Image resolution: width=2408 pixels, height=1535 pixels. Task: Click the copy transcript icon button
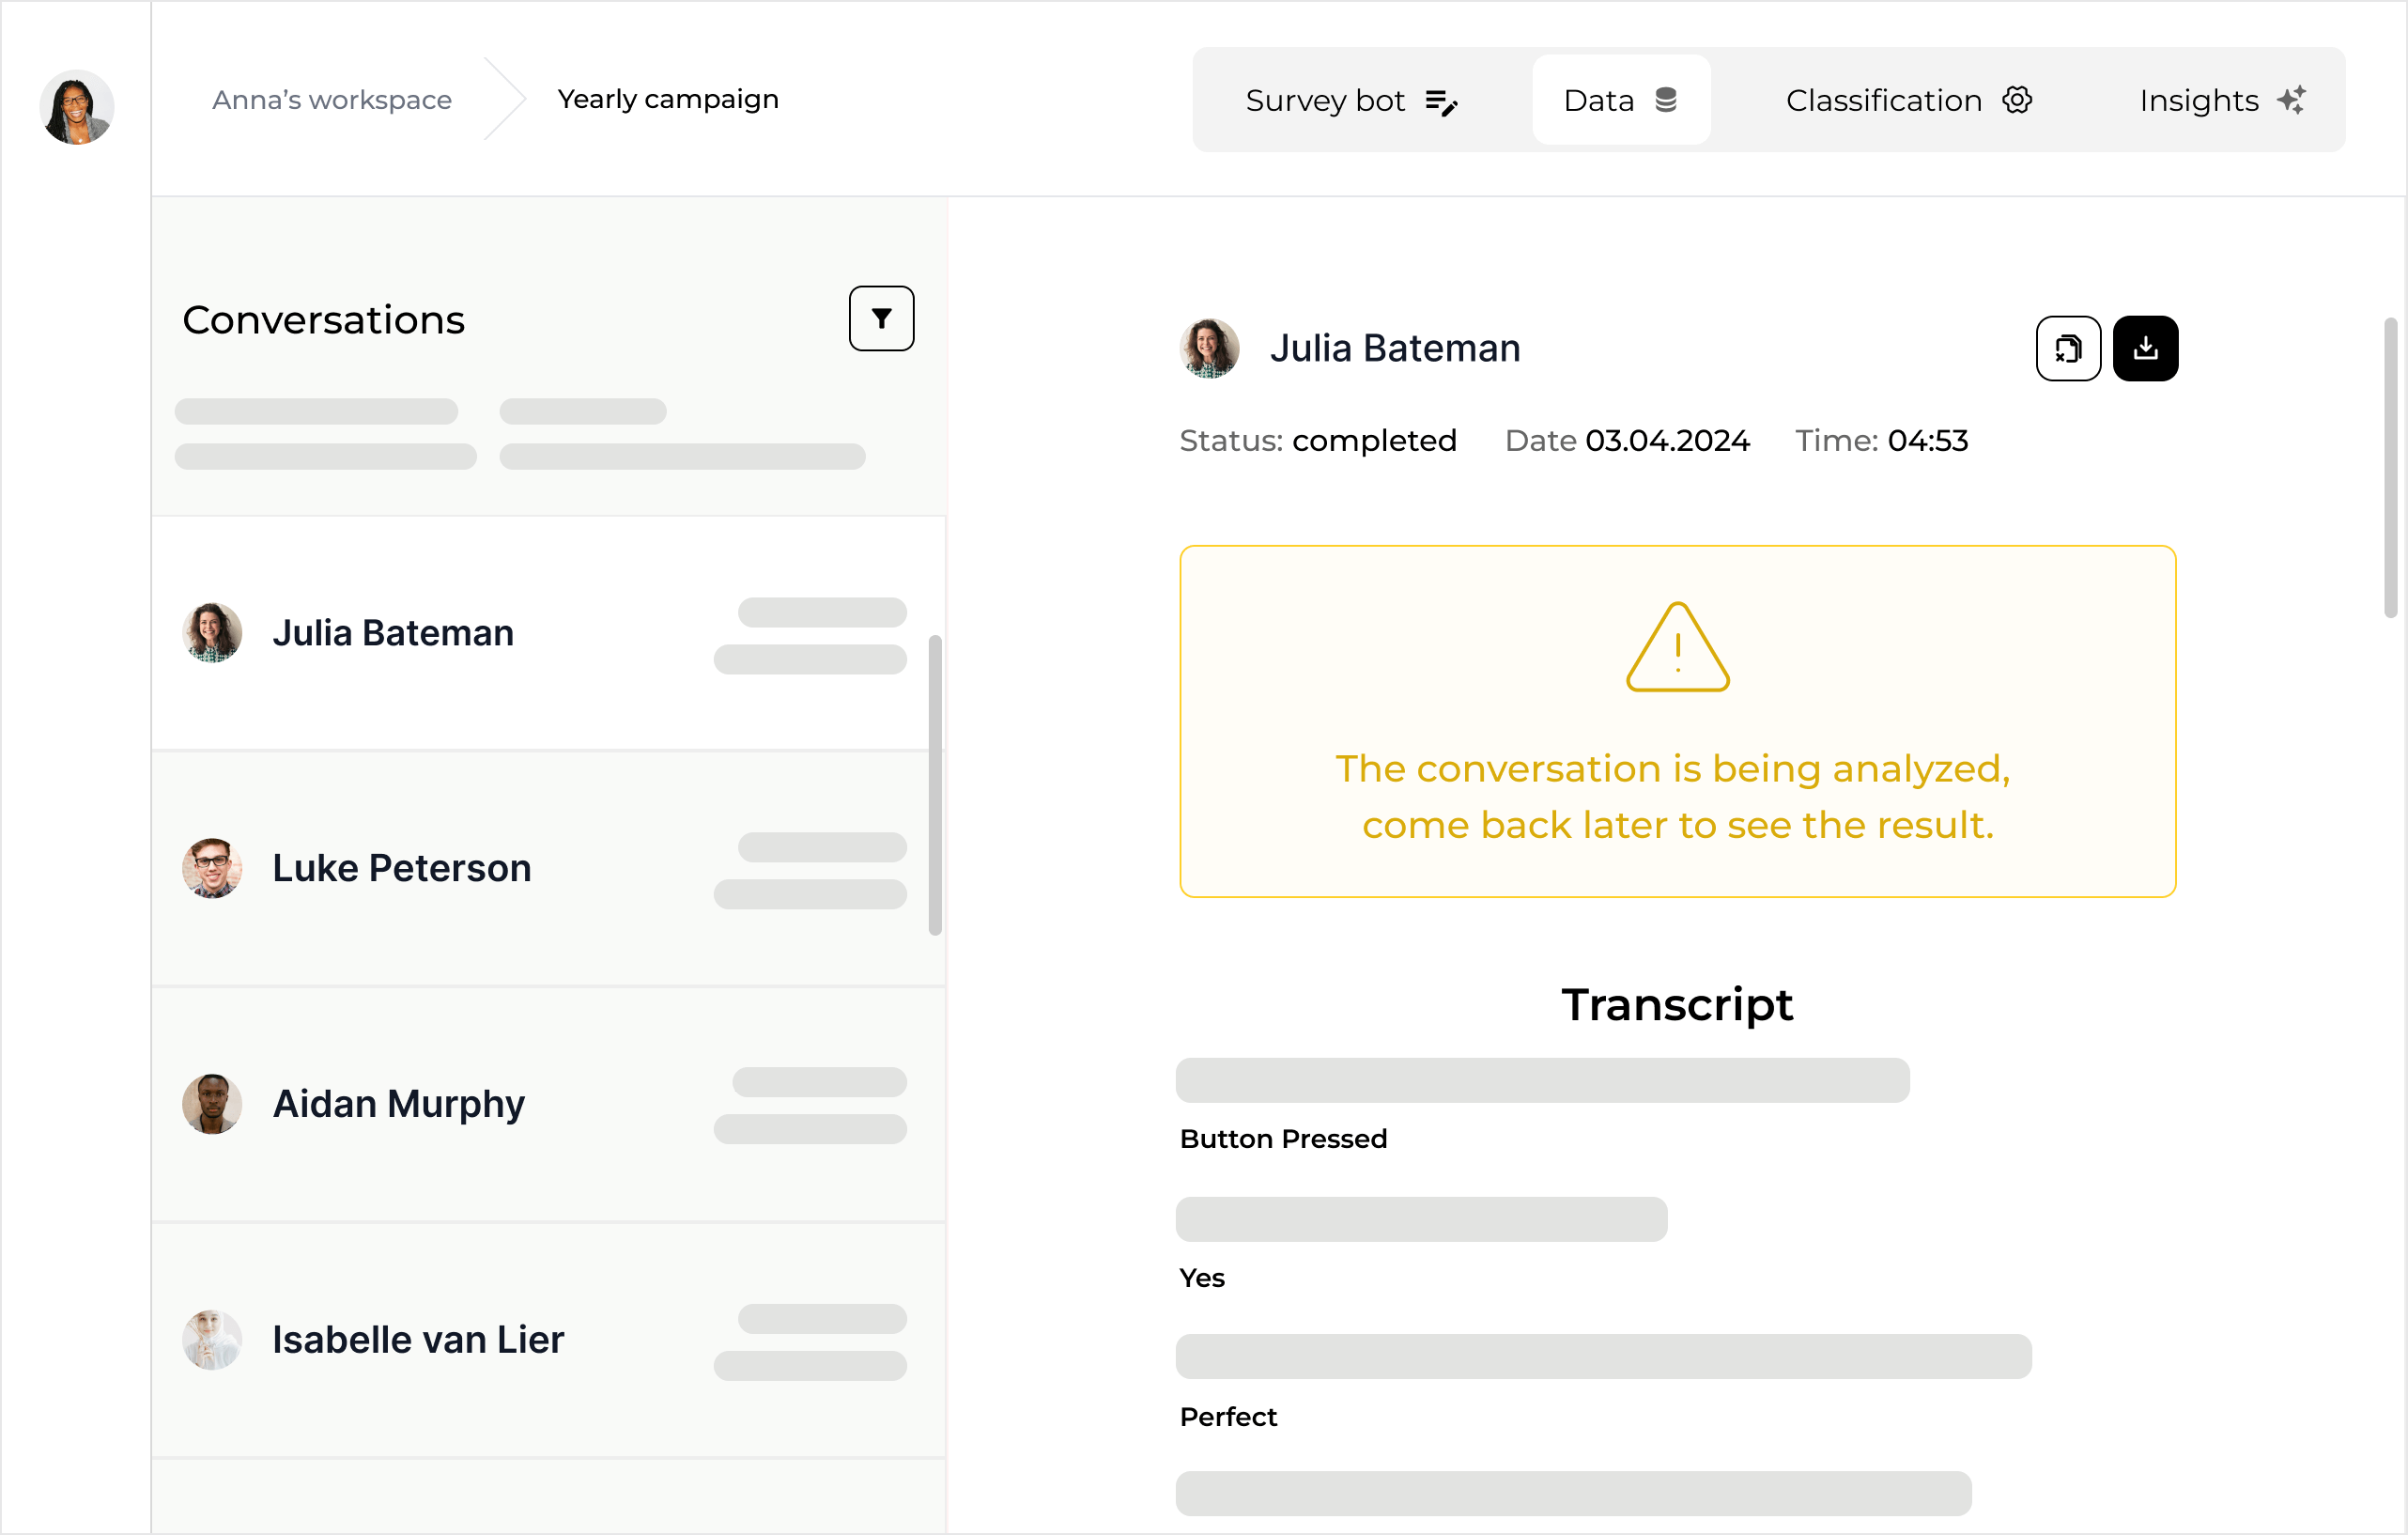click(2068, 348)
